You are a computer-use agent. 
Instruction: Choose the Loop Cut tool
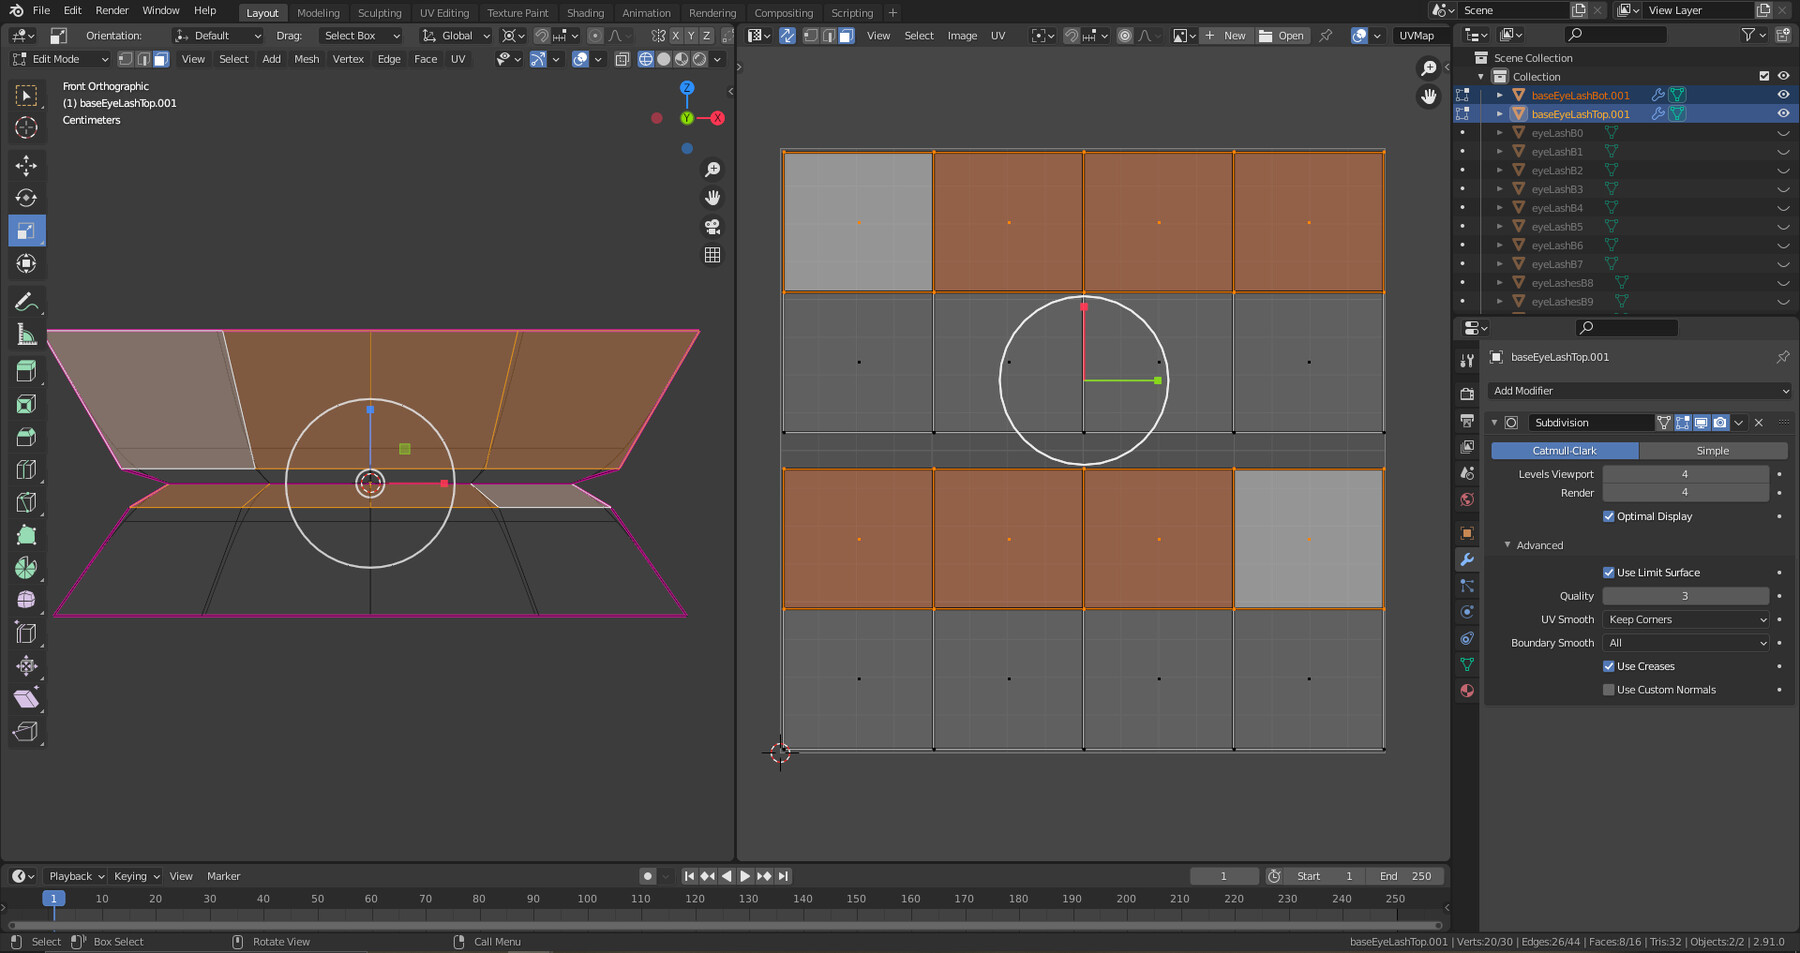point(26,470)
